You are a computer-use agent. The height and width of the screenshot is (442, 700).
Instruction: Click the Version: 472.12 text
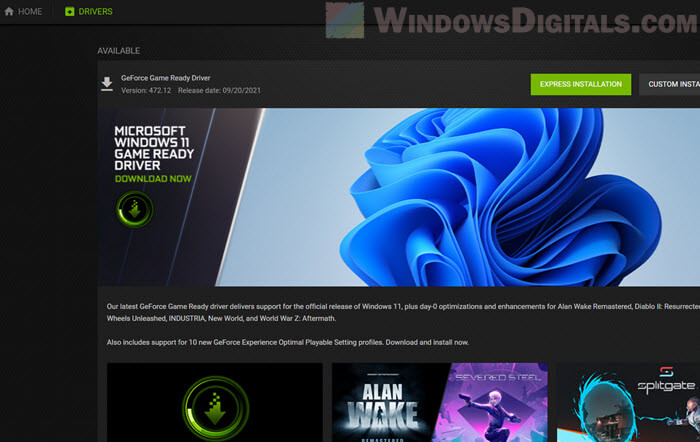click(x=146, y=91)
